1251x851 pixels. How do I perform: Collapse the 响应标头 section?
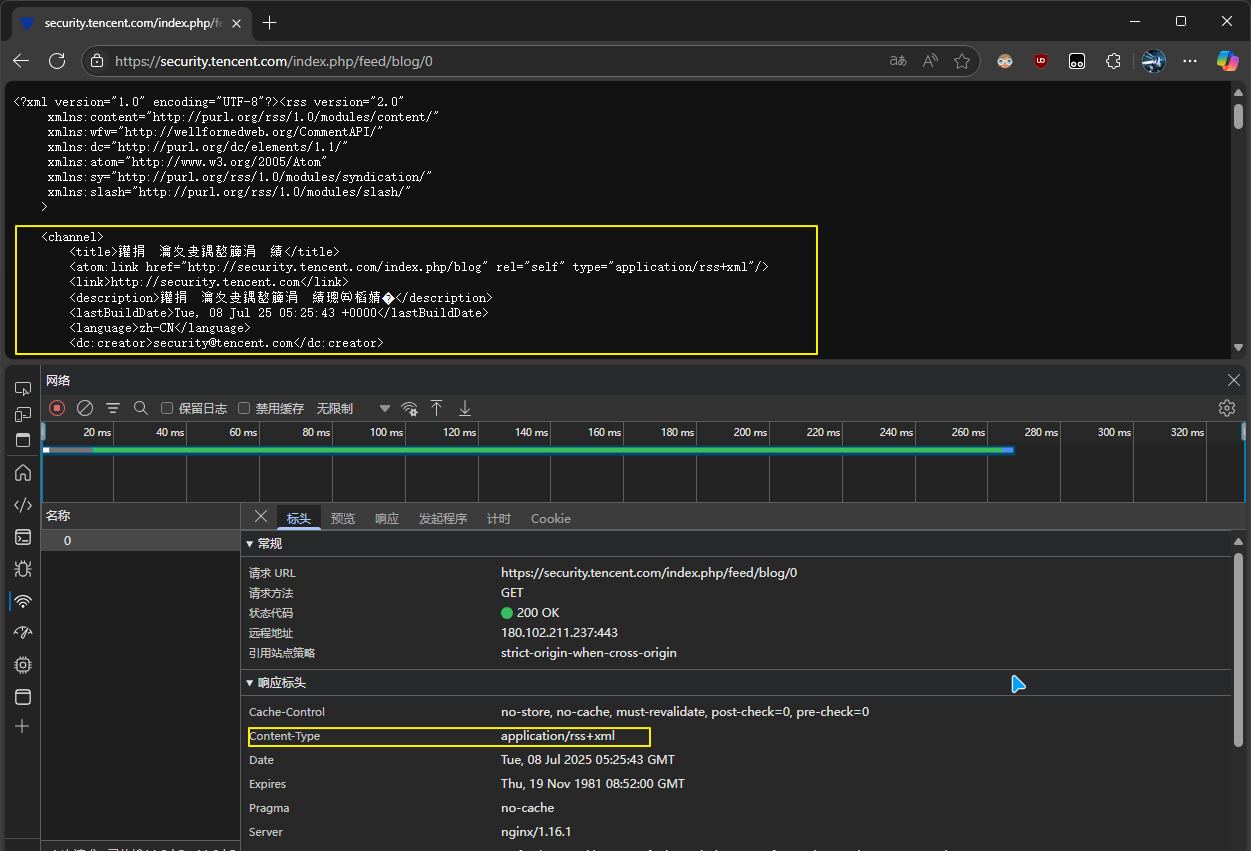click(x=250, y=683)
